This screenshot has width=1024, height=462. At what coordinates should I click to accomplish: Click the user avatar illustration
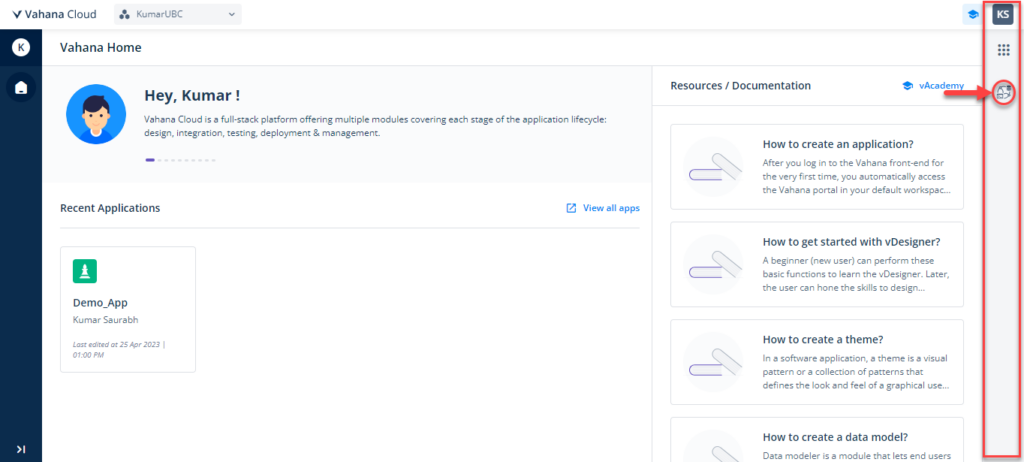coord(96,114)
